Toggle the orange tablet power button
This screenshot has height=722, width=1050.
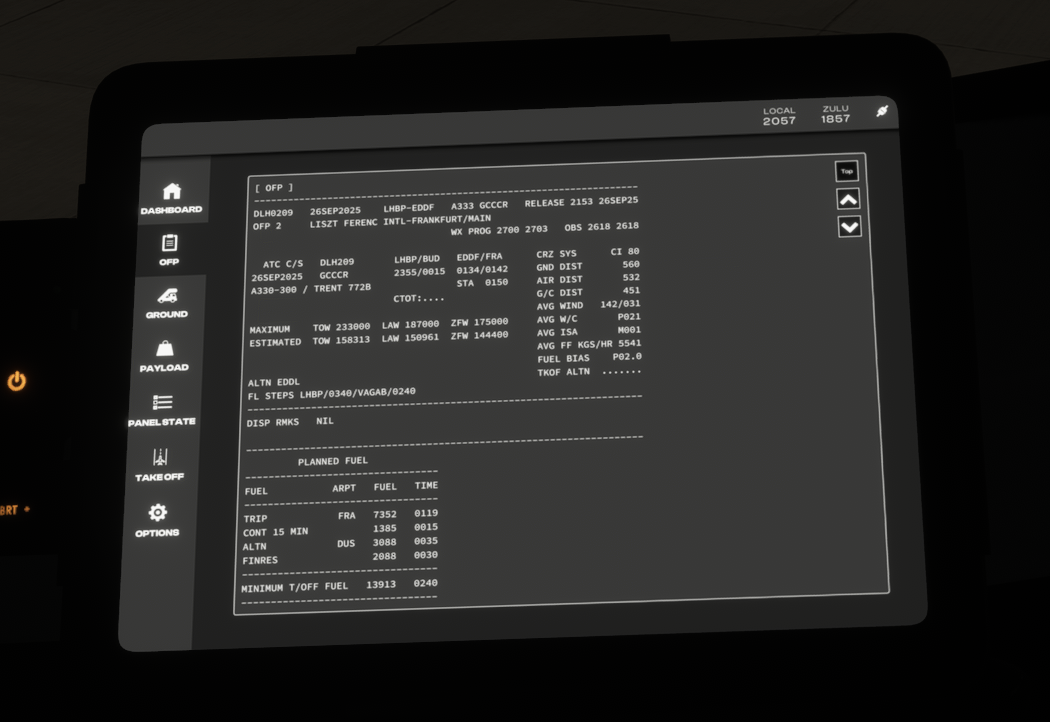tap(17, 381)
